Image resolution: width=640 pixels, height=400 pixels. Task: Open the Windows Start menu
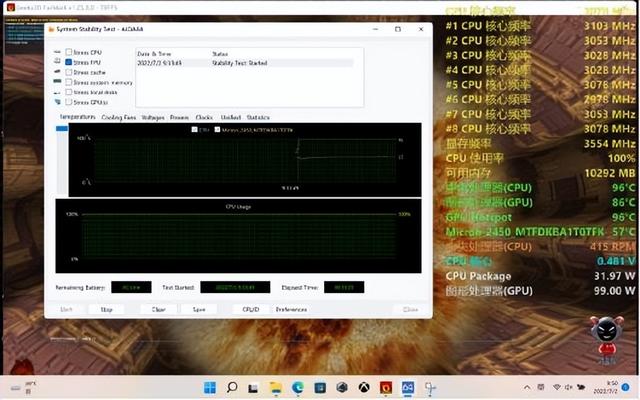click(210, 387)
